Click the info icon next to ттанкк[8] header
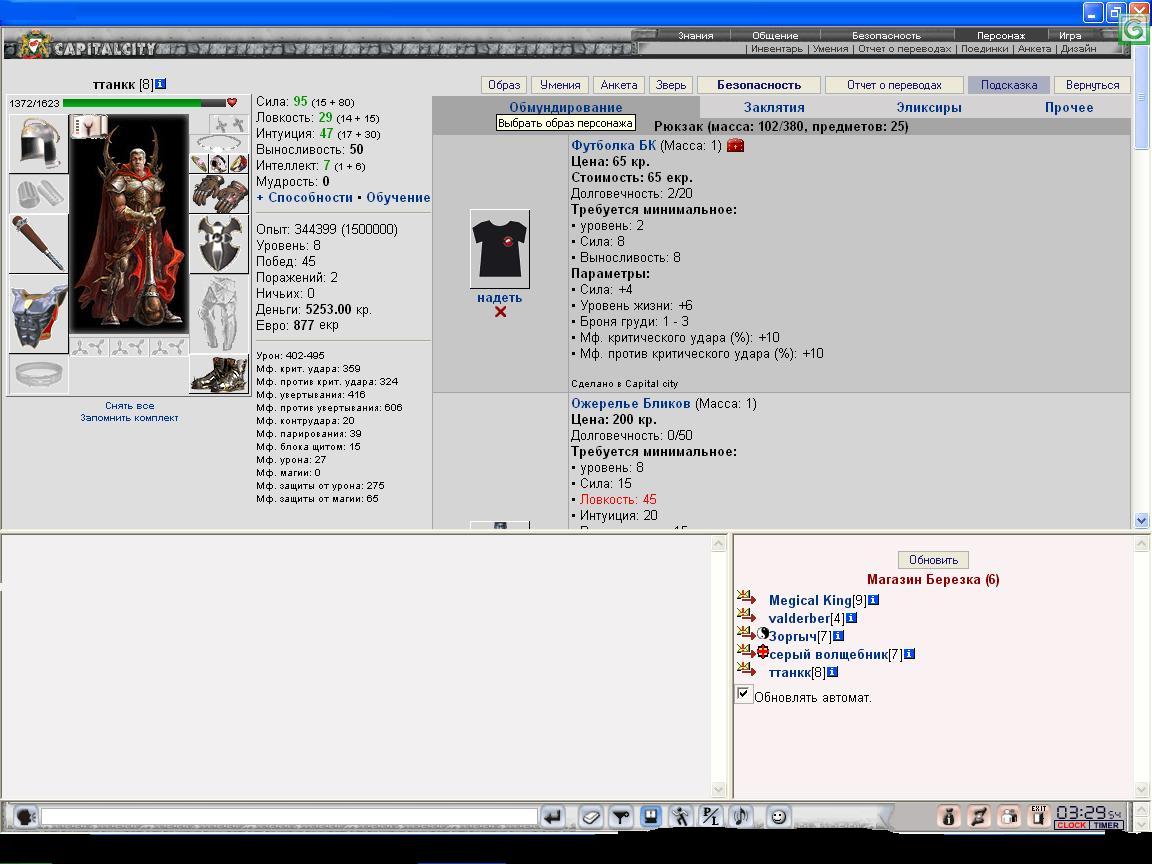 (160, 84)
